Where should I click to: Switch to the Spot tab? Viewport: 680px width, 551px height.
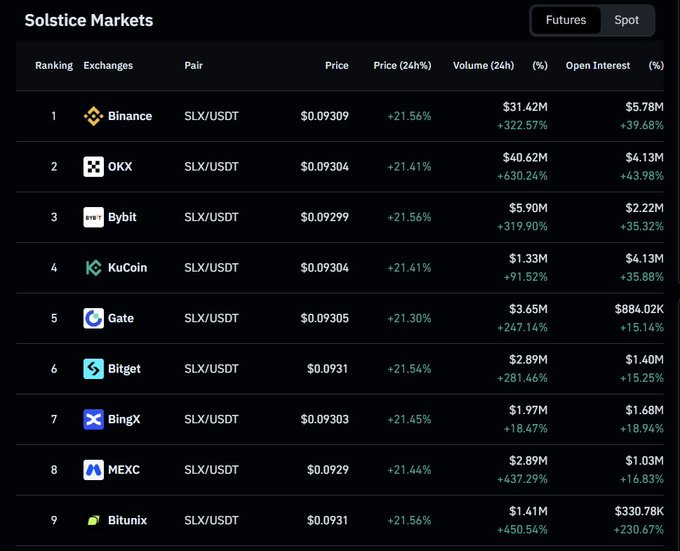[x=626, y=20]
